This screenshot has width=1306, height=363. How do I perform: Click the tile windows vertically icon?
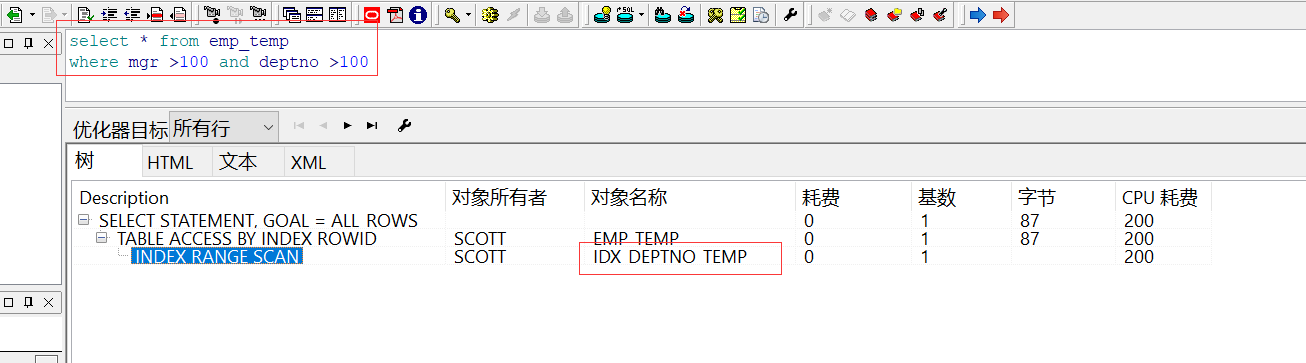click(337, 15)
